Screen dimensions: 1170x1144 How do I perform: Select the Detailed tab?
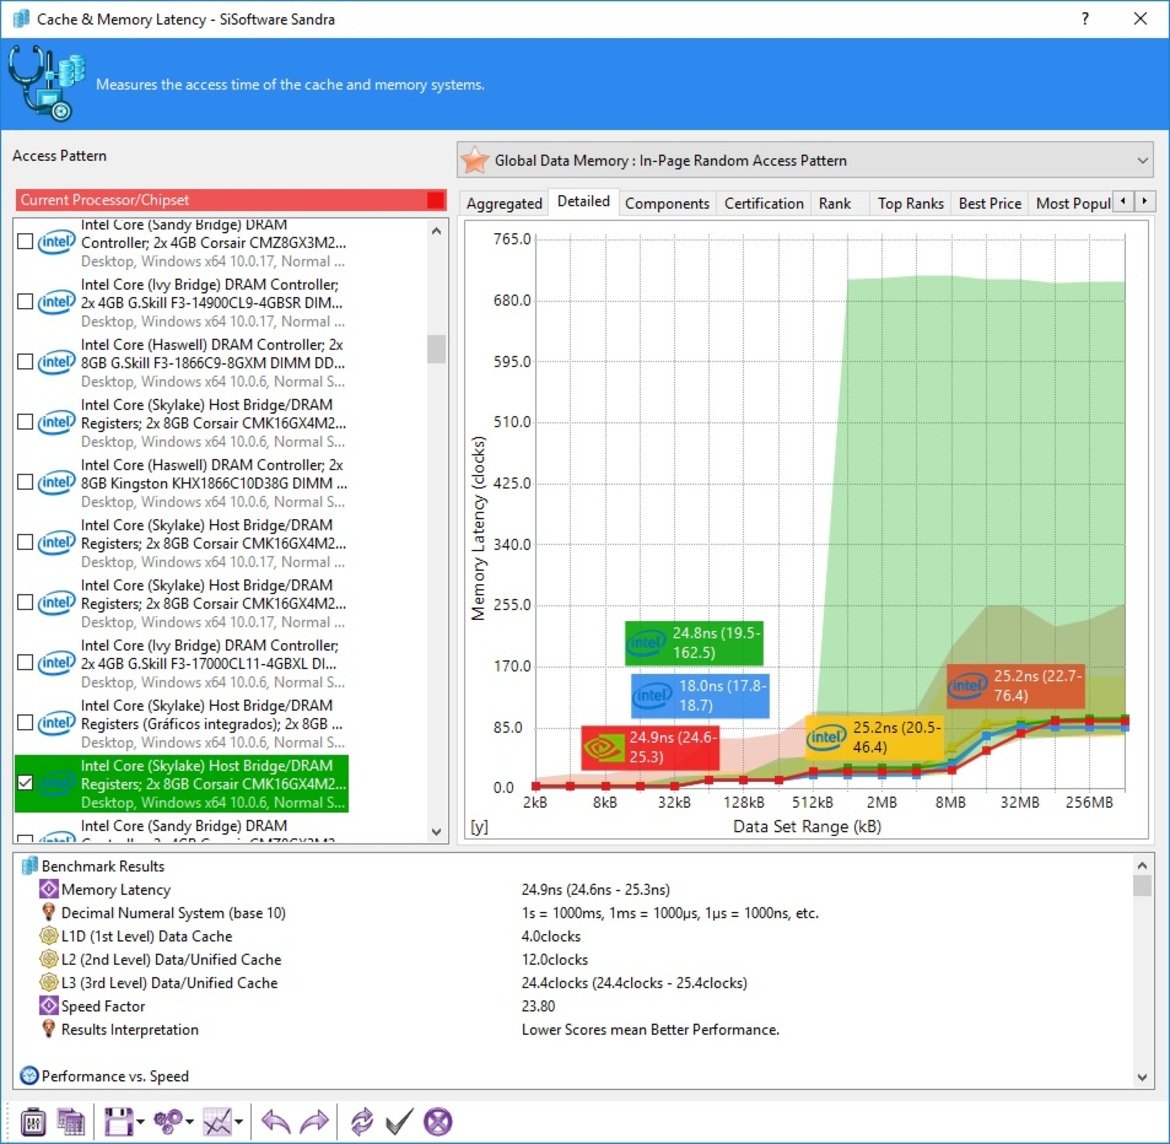[584, 201]
